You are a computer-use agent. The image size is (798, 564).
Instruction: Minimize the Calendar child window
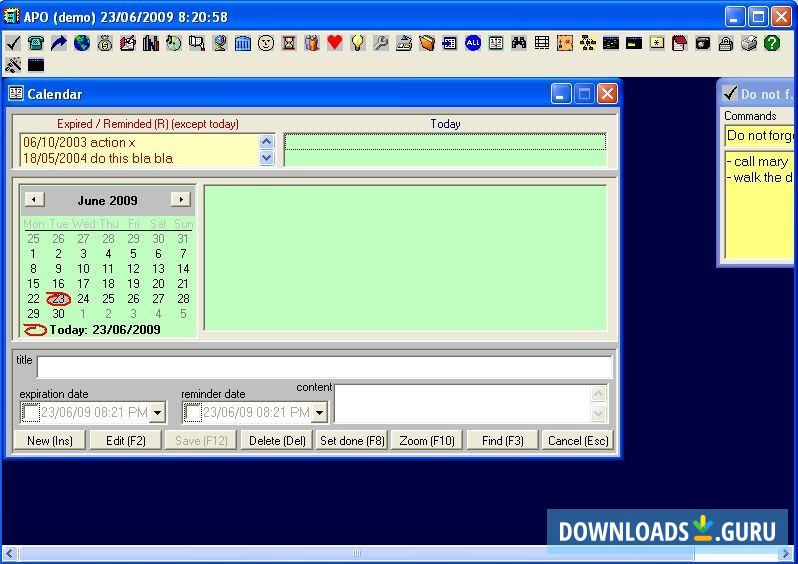tap(560, 94)
